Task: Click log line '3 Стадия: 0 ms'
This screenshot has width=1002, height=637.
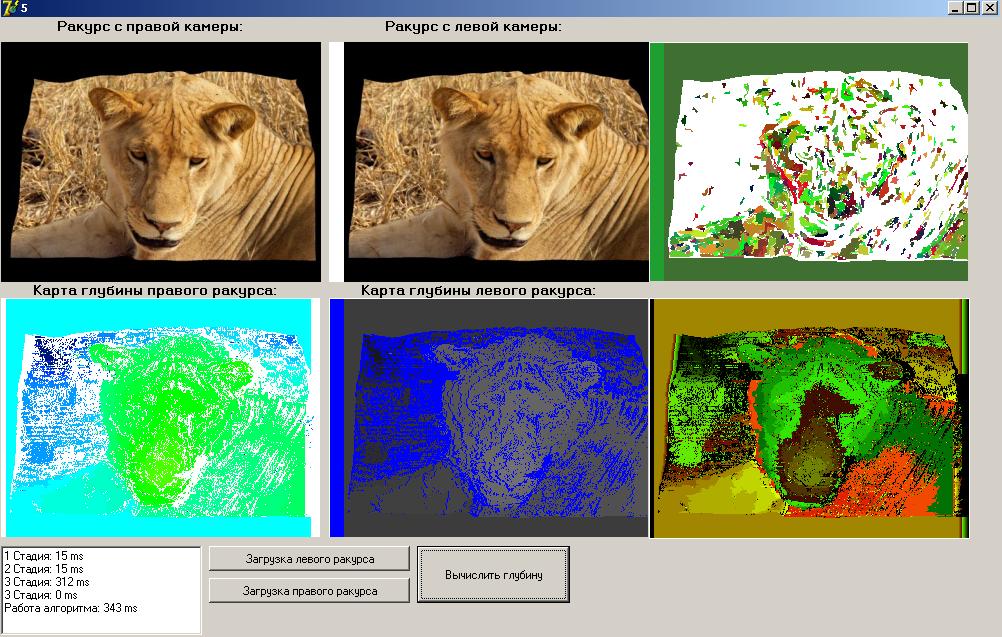Action: (x=40, y=595)
